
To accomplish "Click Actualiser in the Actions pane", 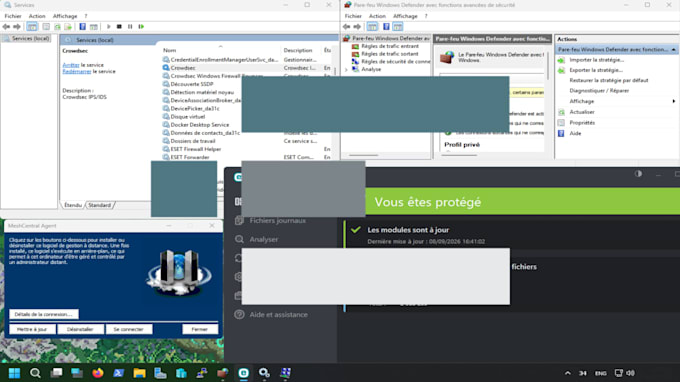I will [582, 112].
